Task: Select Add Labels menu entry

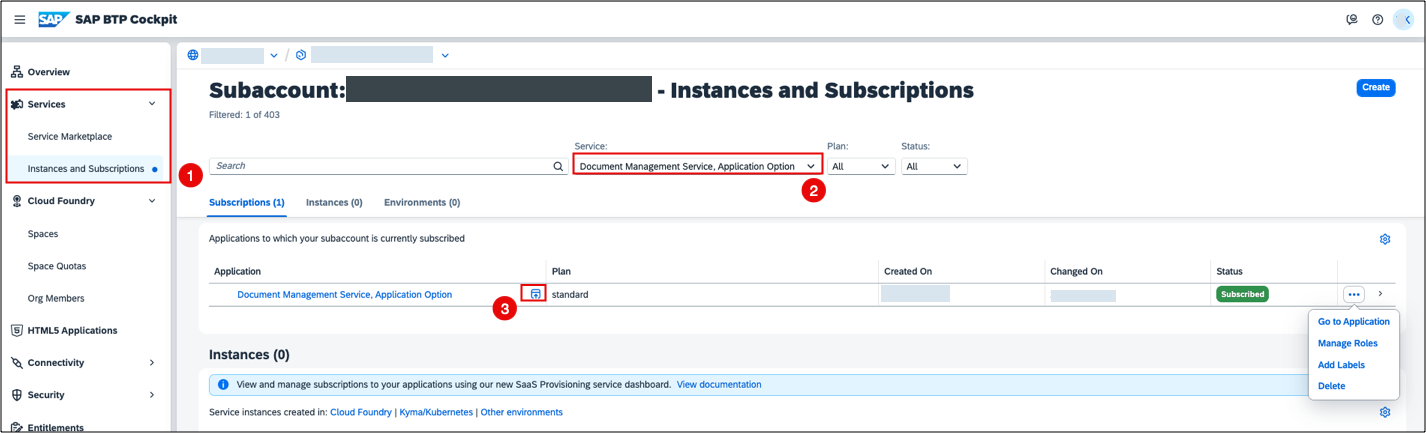Action: (x=1342, y=365)
